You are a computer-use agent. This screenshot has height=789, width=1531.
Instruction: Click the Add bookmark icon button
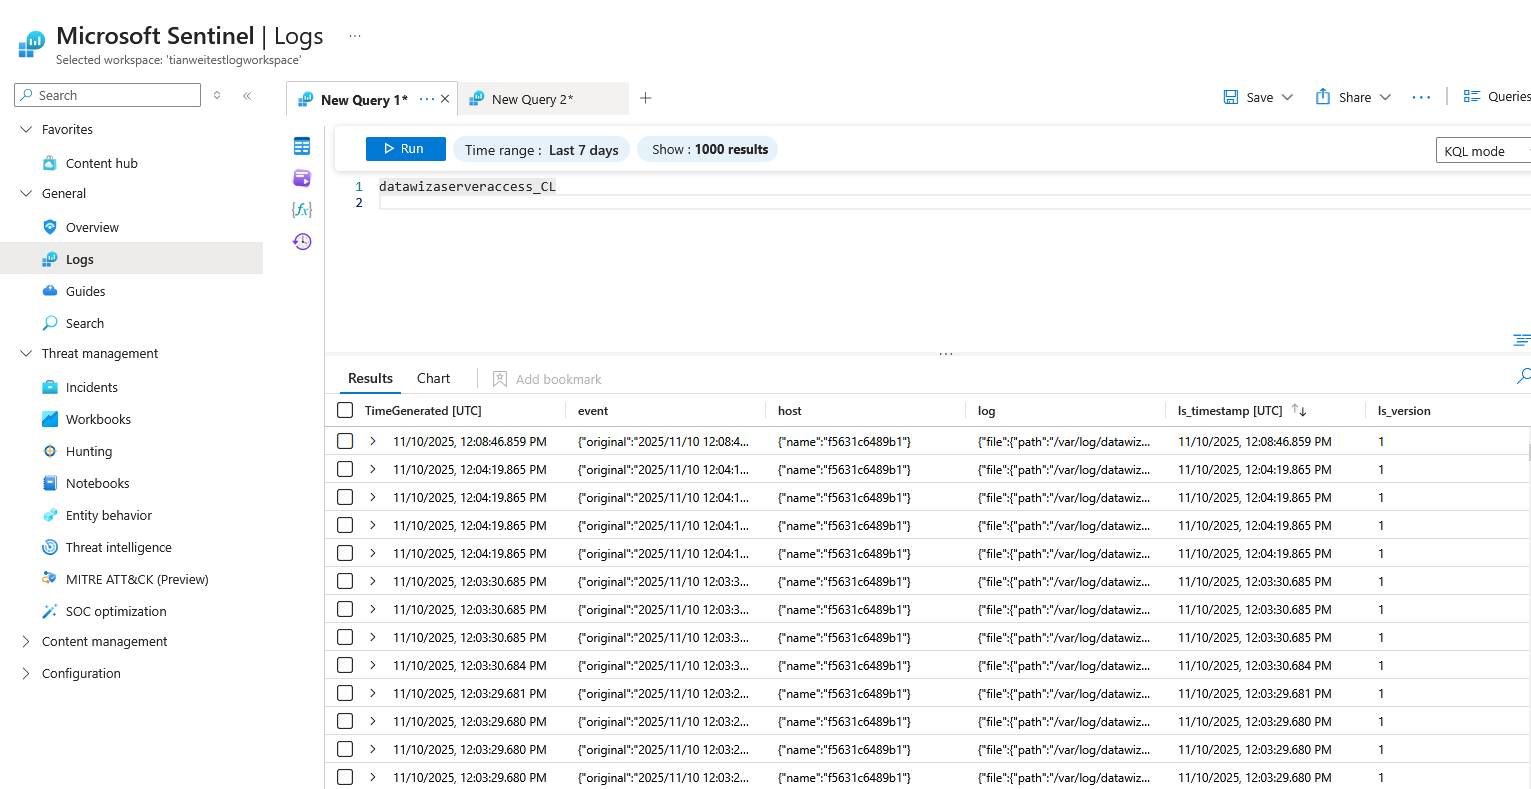(500, 379)
